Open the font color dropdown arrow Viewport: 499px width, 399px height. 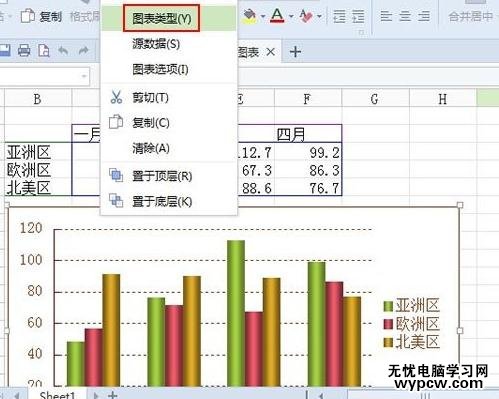291,16
